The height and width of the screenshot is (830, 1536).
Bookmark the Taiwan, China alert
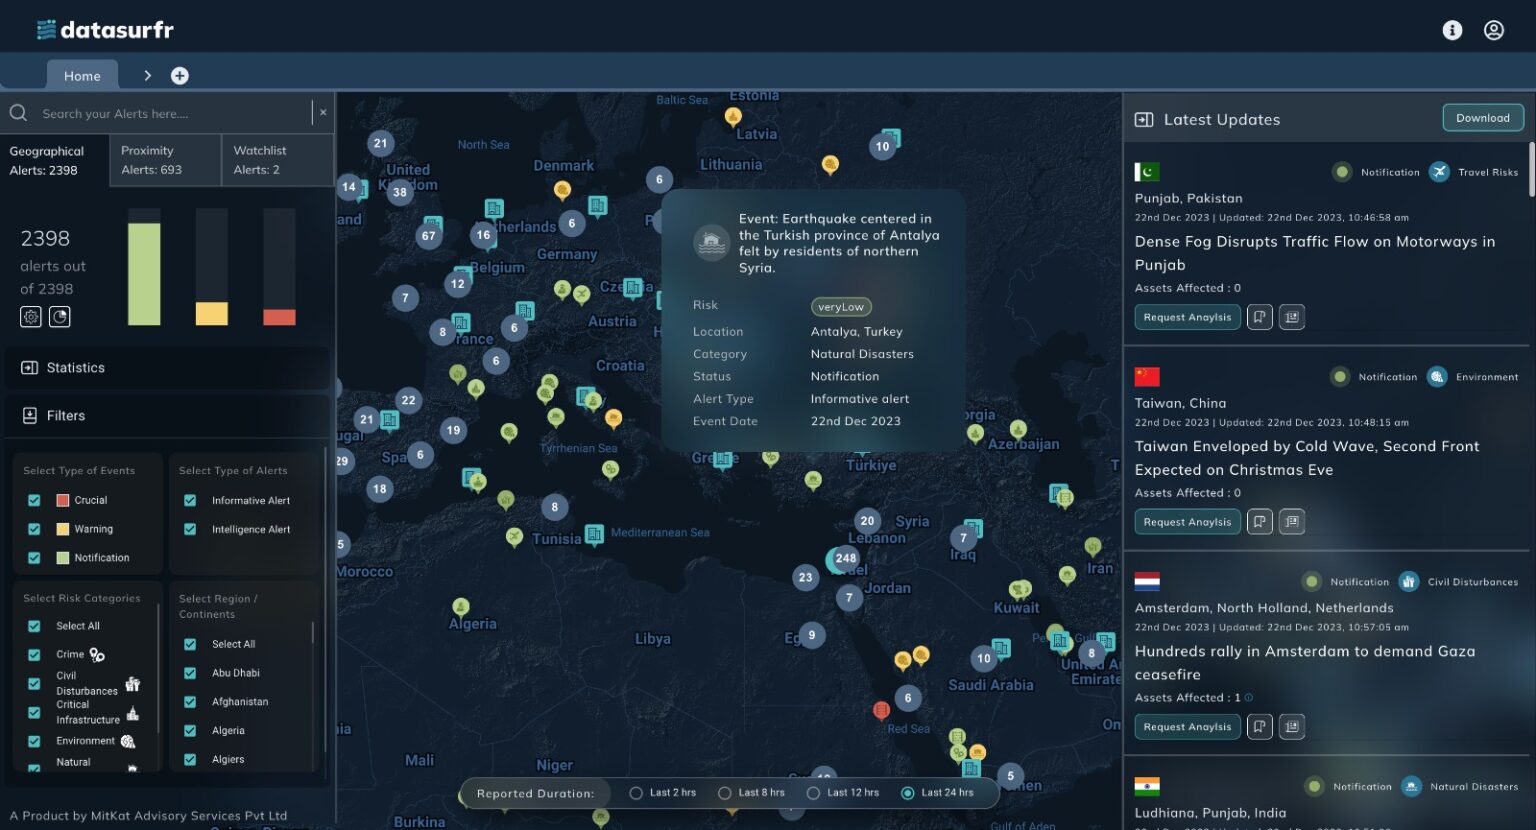(x=1260, y=522)
